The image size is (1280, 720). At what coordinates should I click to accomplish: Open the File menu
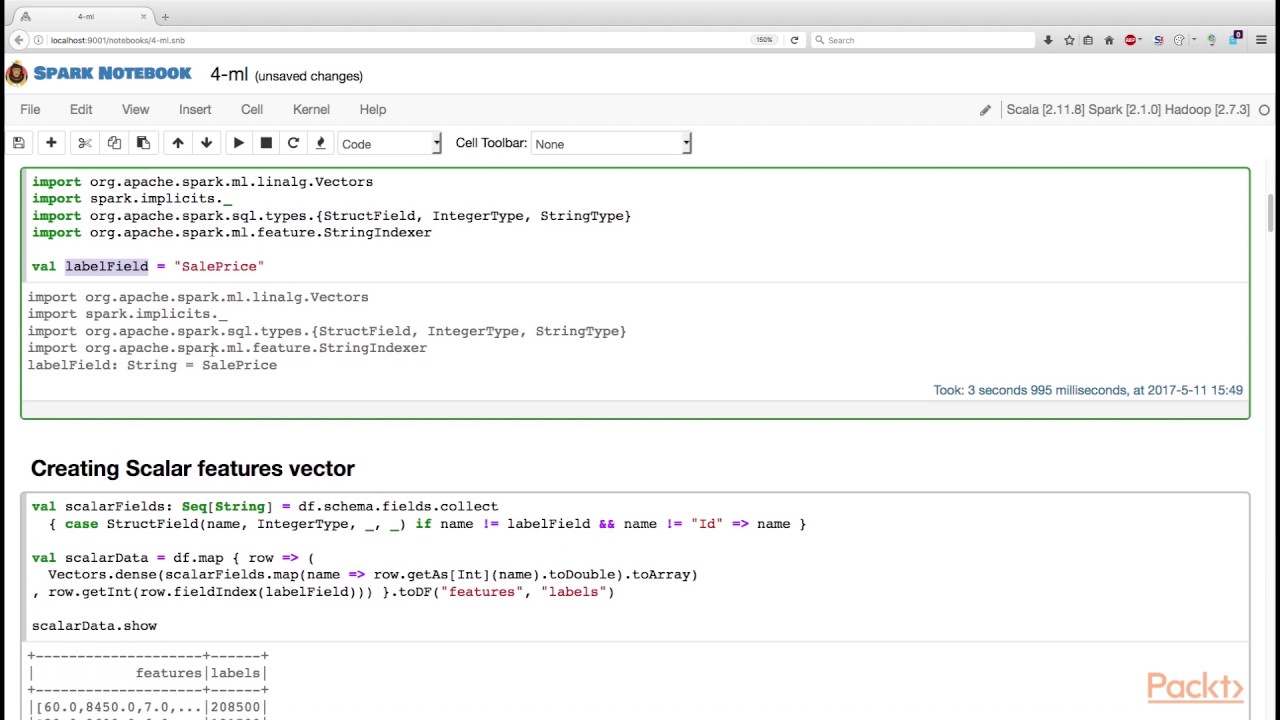[x=30, y=110]
